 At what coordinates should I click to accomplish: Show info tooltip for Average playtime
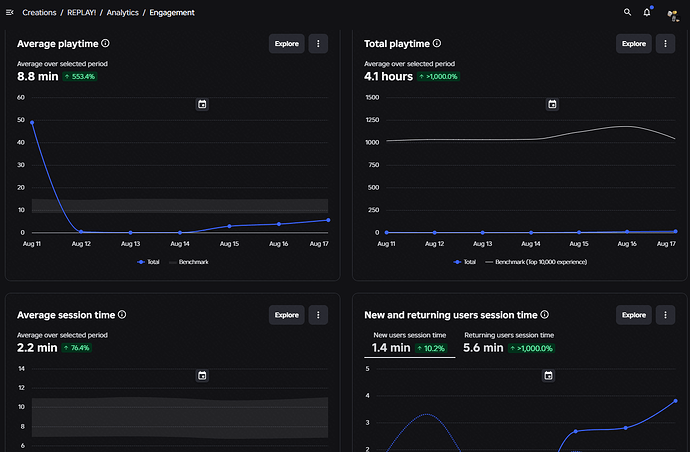(x=105, y=43)
